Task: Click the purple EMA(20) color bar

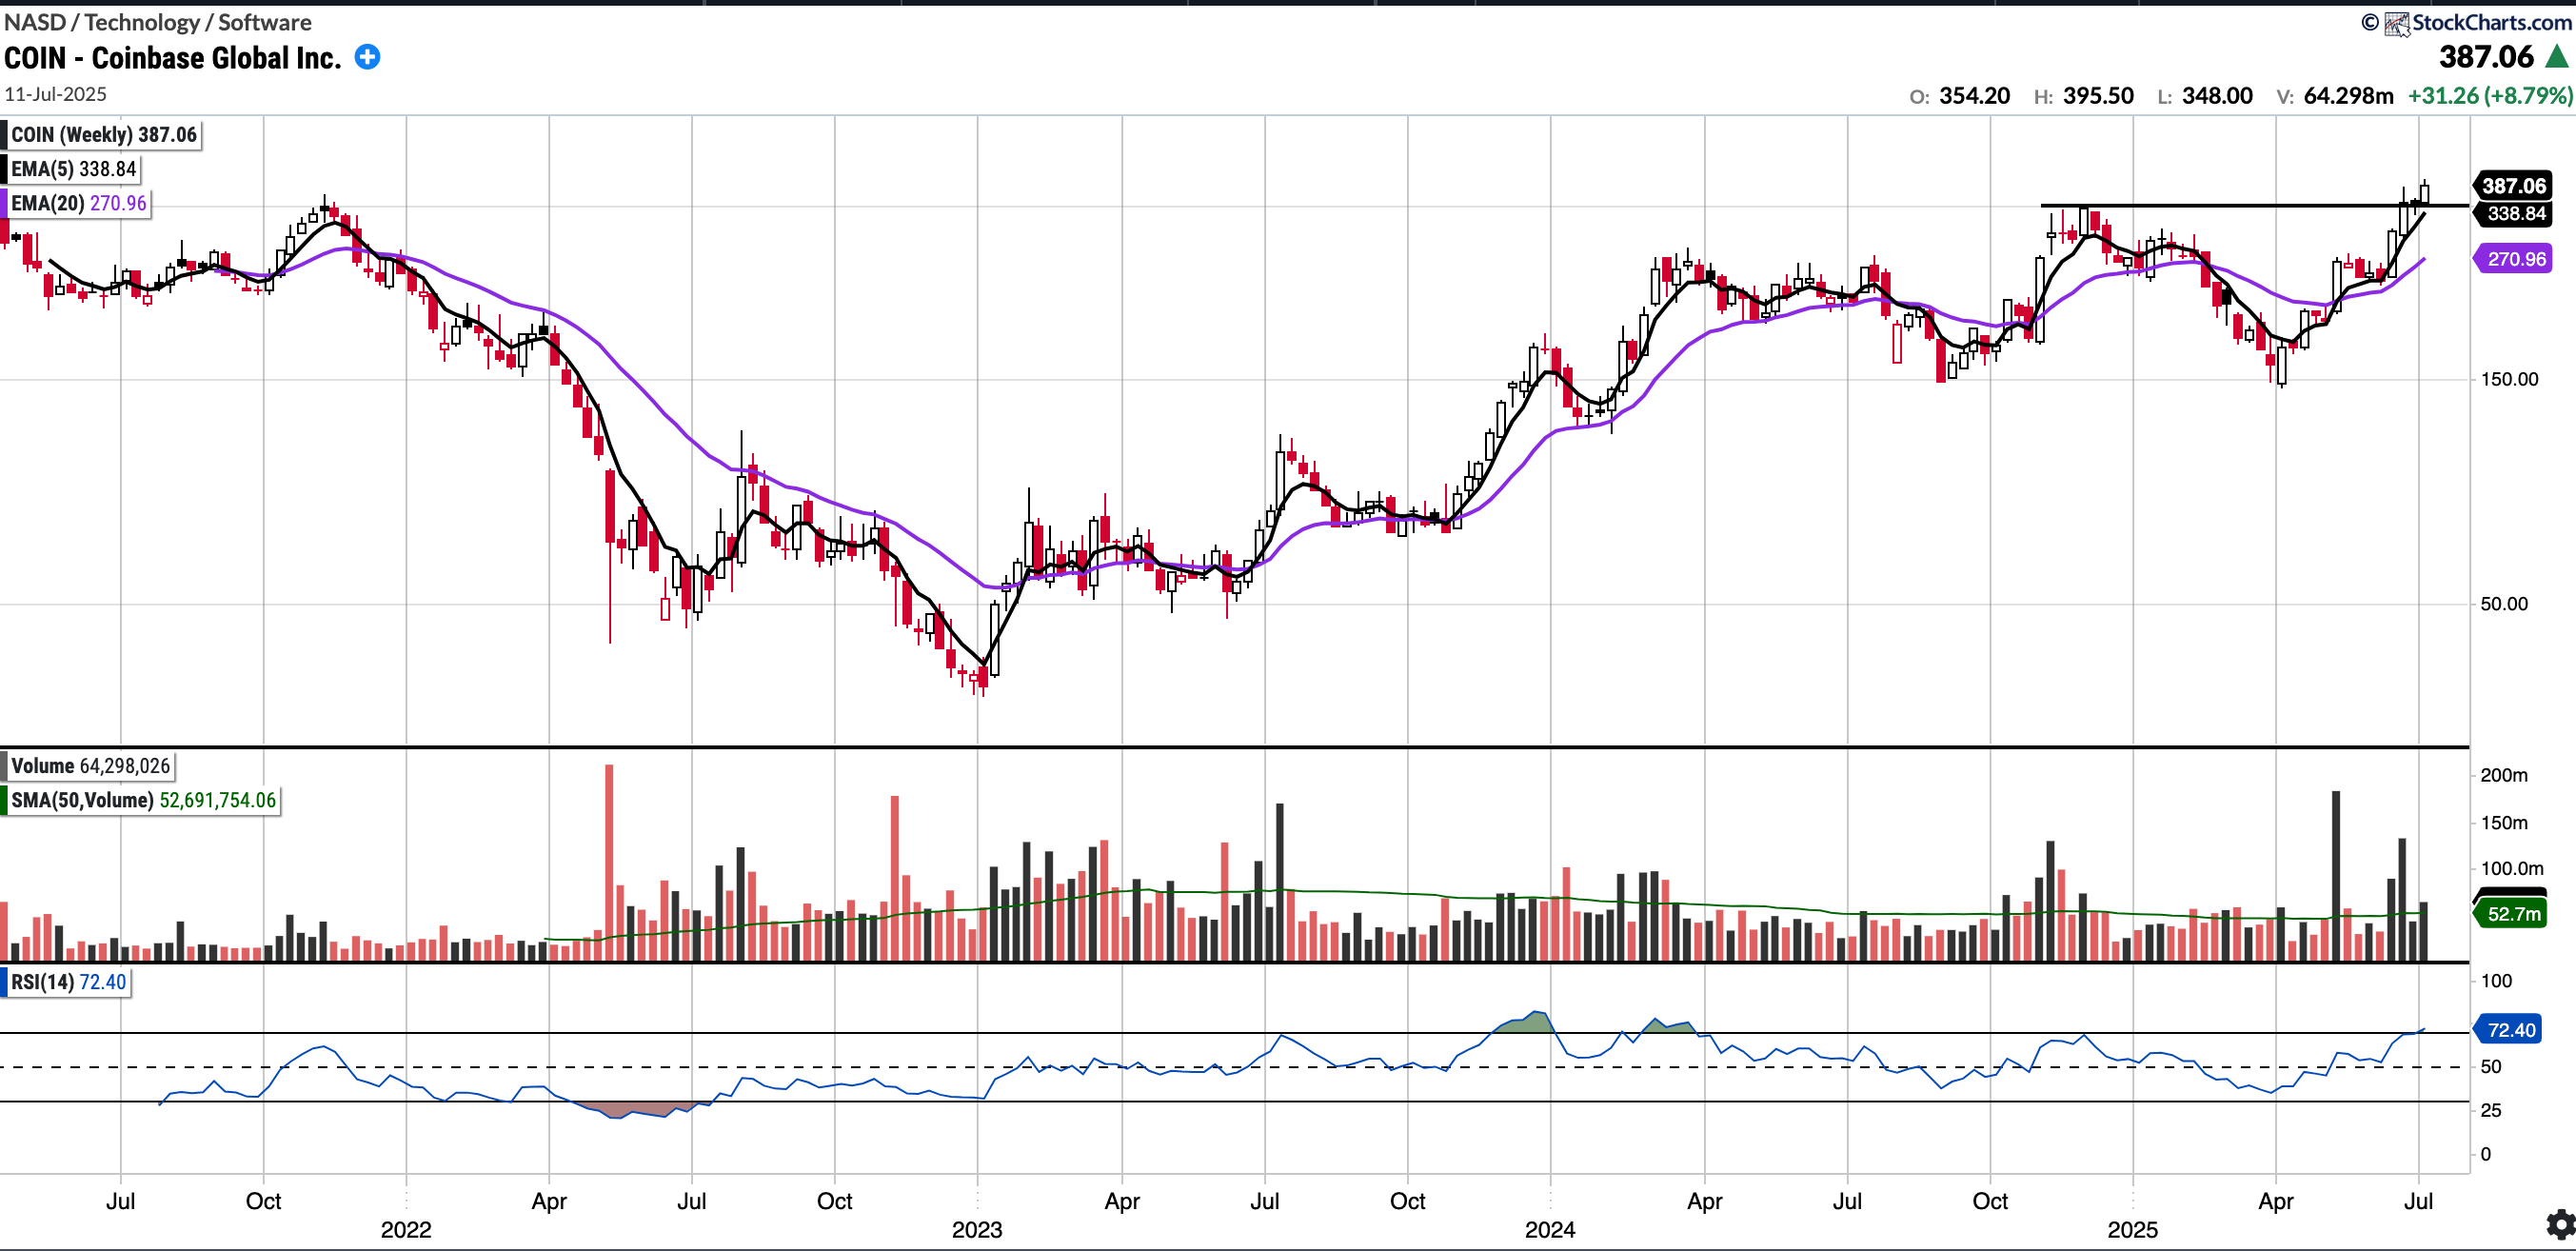Action: [x=4, y=203]
